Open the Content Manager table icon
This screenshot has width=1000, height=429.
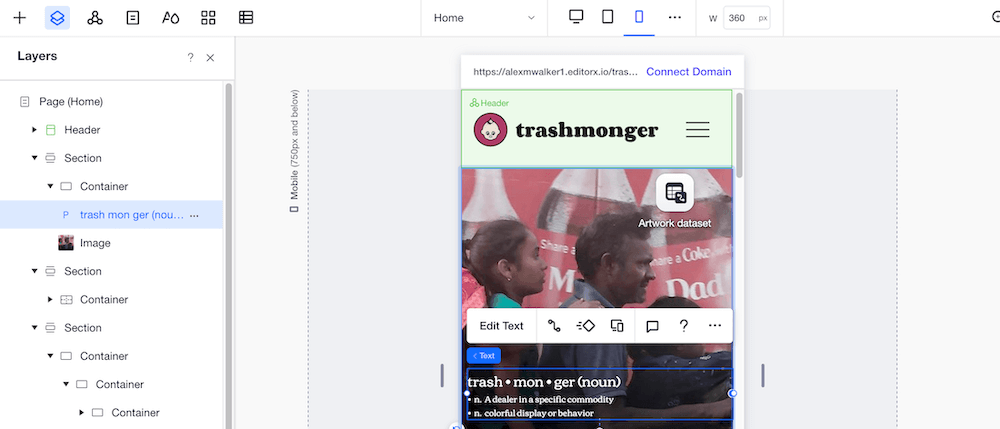point(246,18)
